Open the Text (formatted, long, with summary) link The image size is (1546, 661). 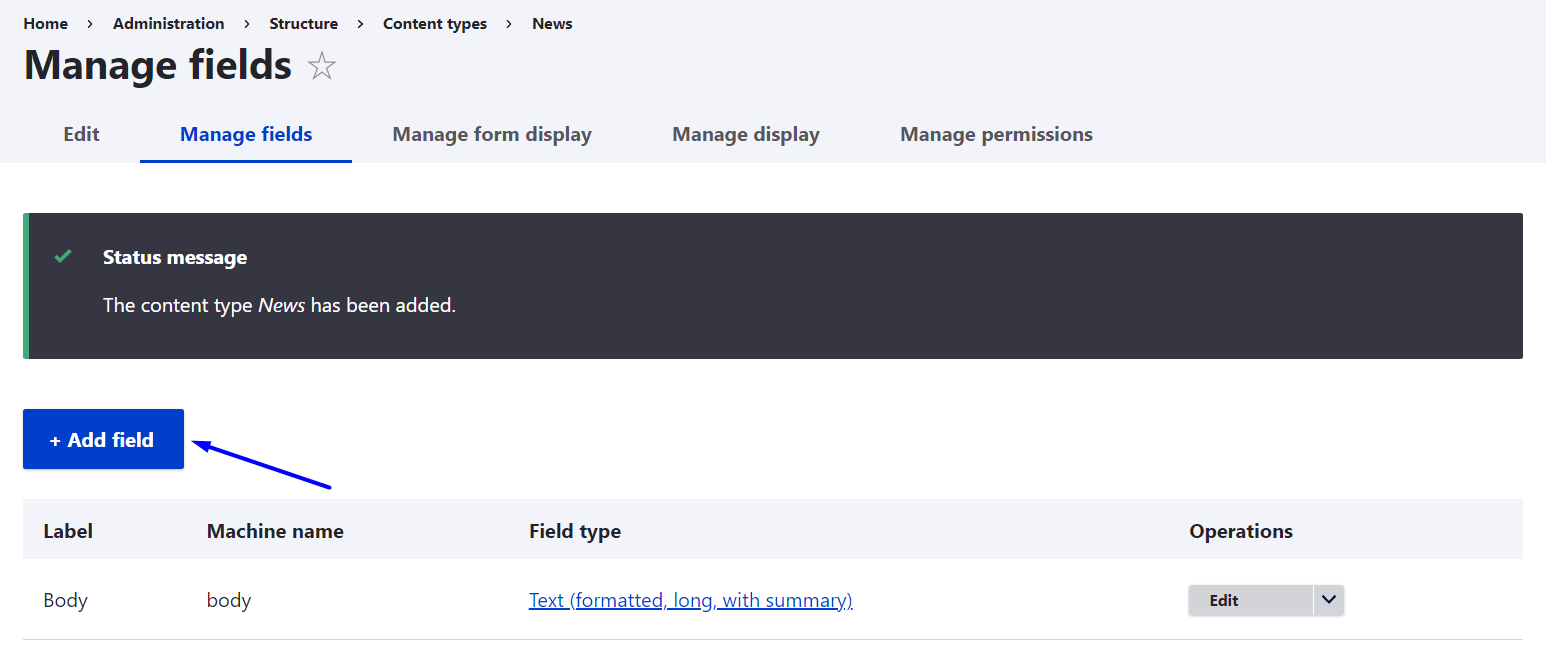[x=690, y=600]
